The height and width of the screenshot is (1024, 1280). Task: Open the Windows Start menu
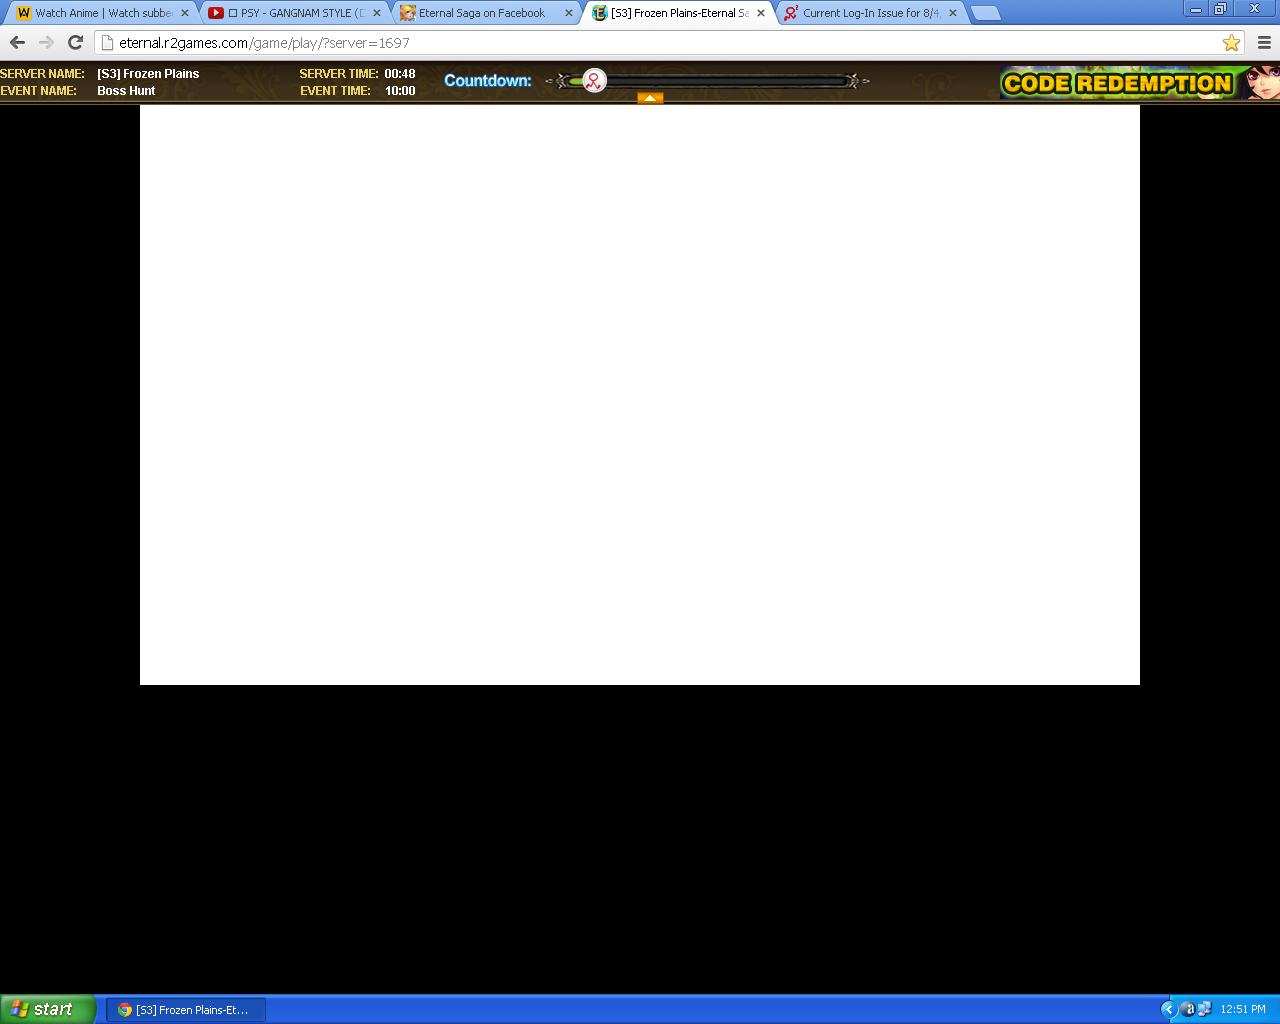[x=48, y=1009]
